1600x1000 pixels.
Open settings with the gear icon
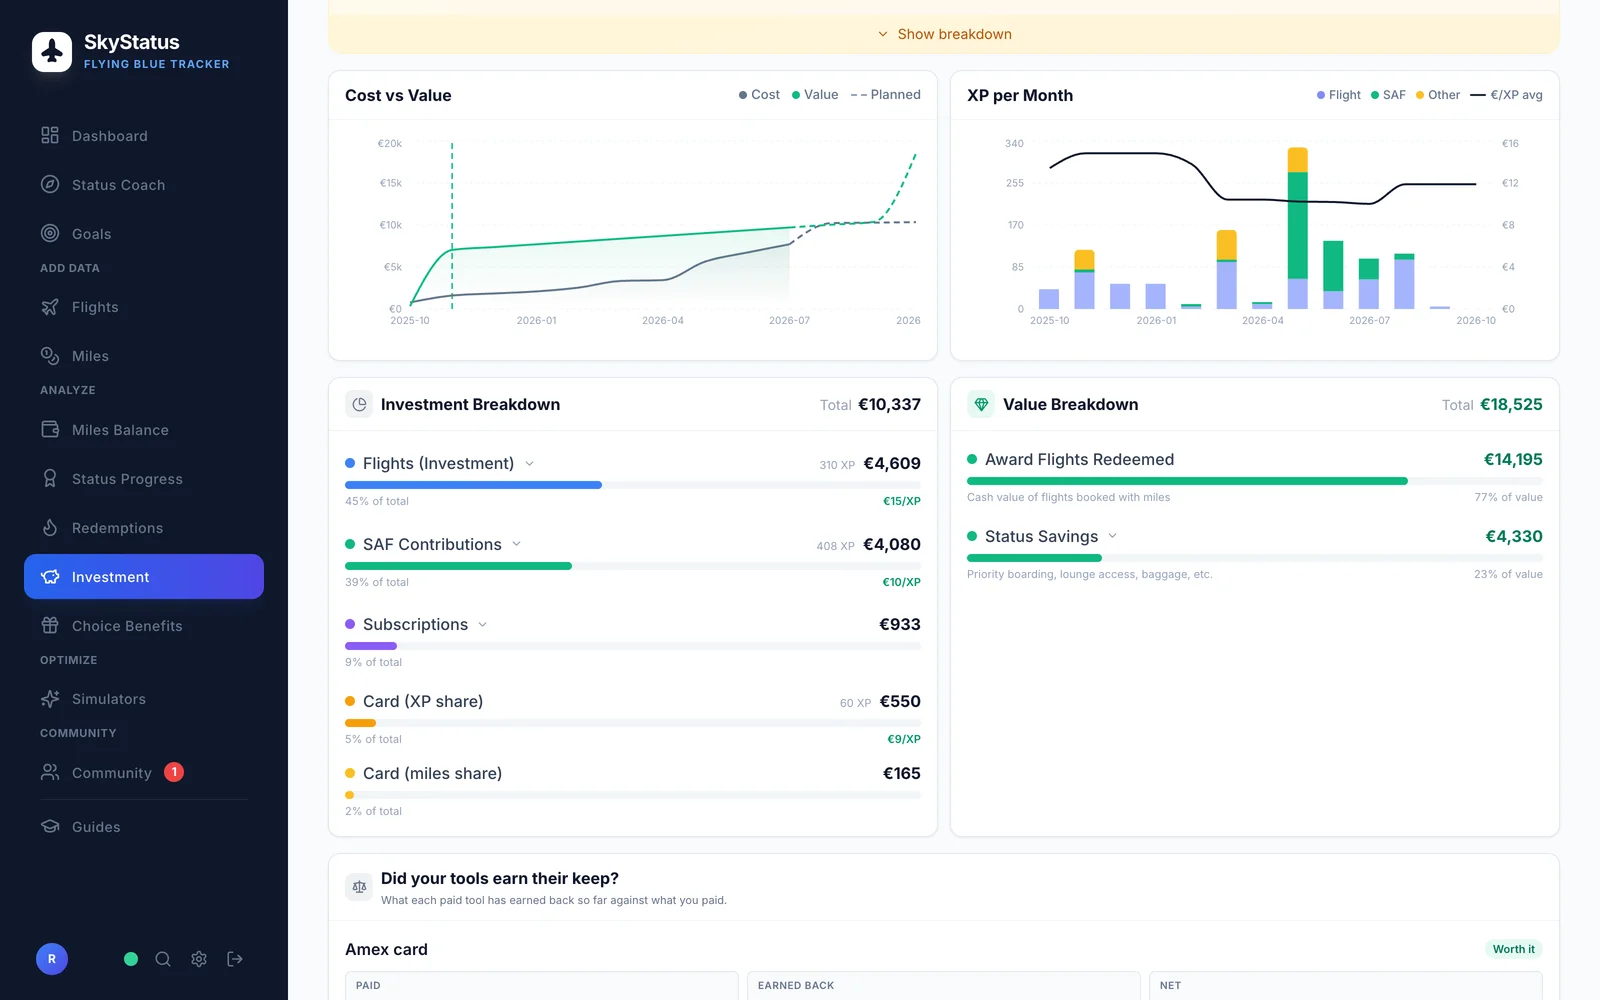pyautogui.click(x=199, y=959)
